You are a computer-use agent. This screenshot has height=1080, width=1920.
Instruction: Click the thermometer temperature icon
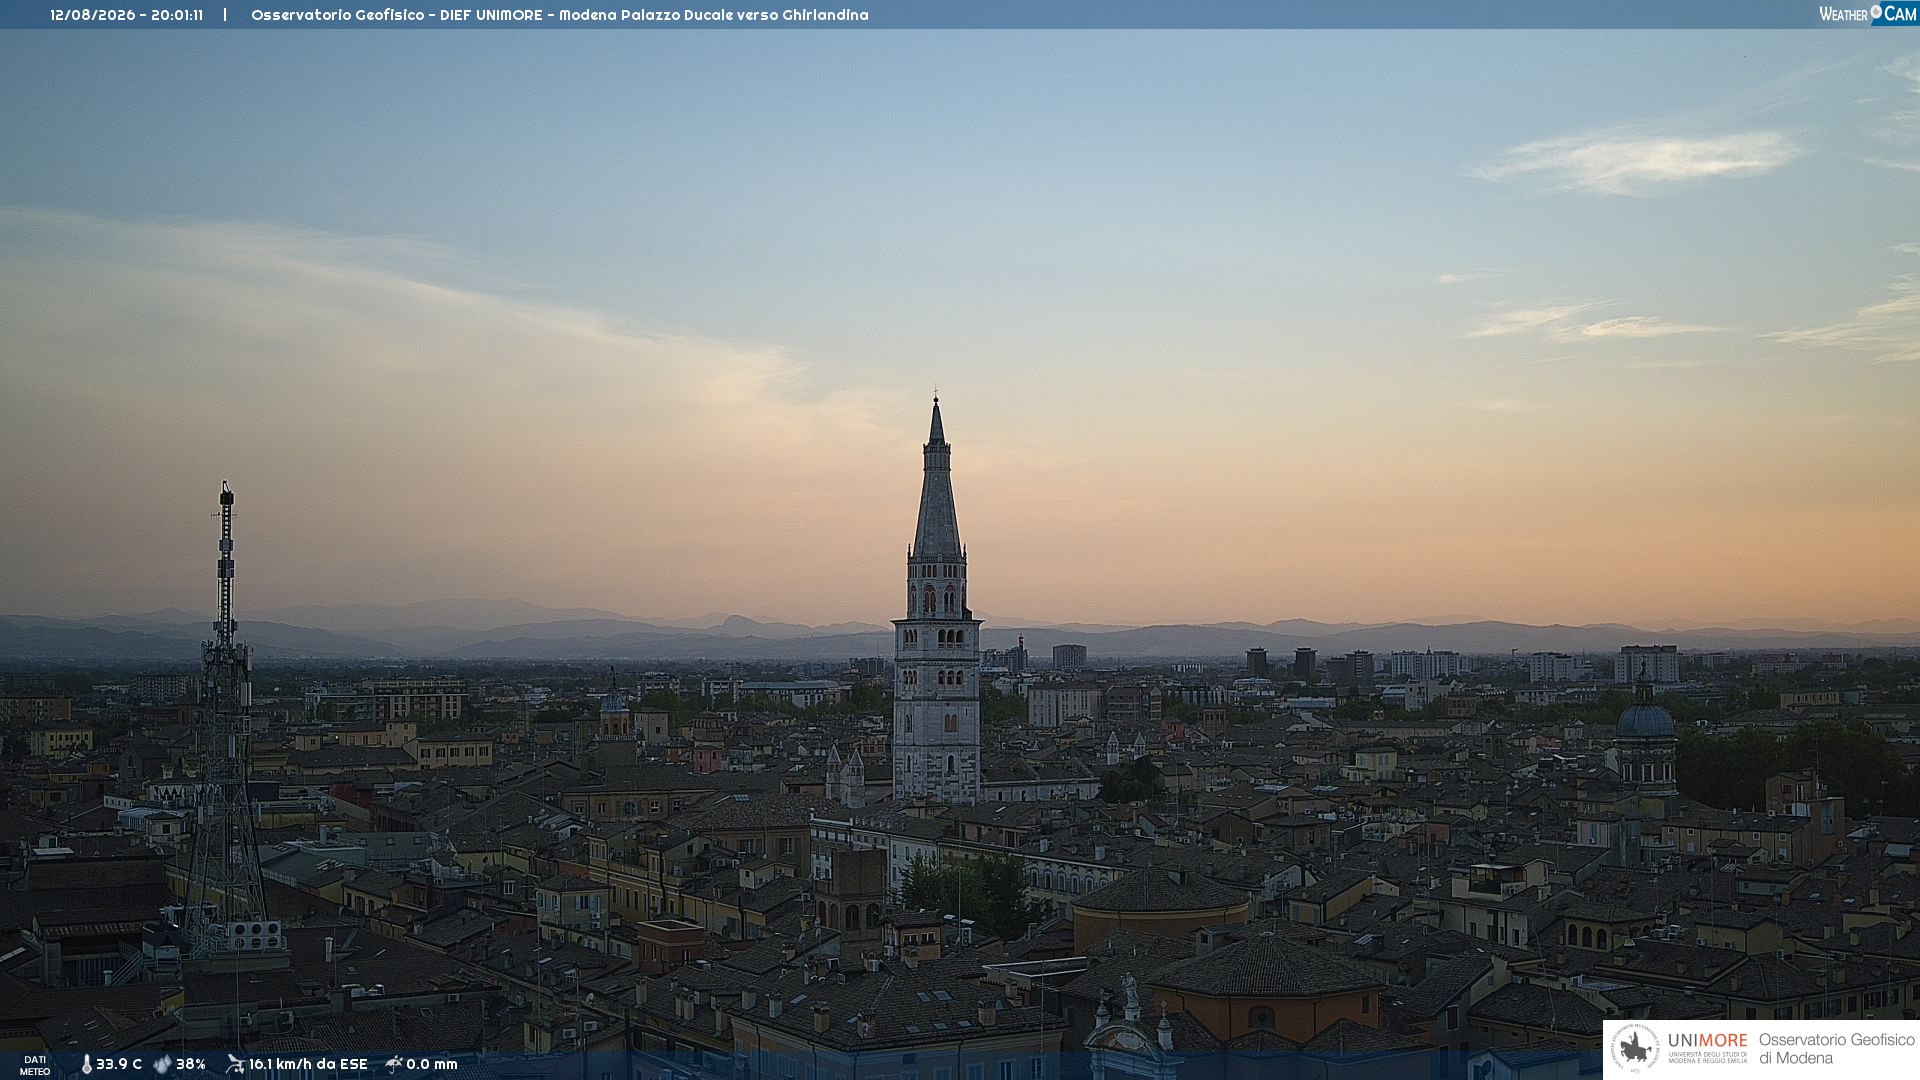point(86,1065)
